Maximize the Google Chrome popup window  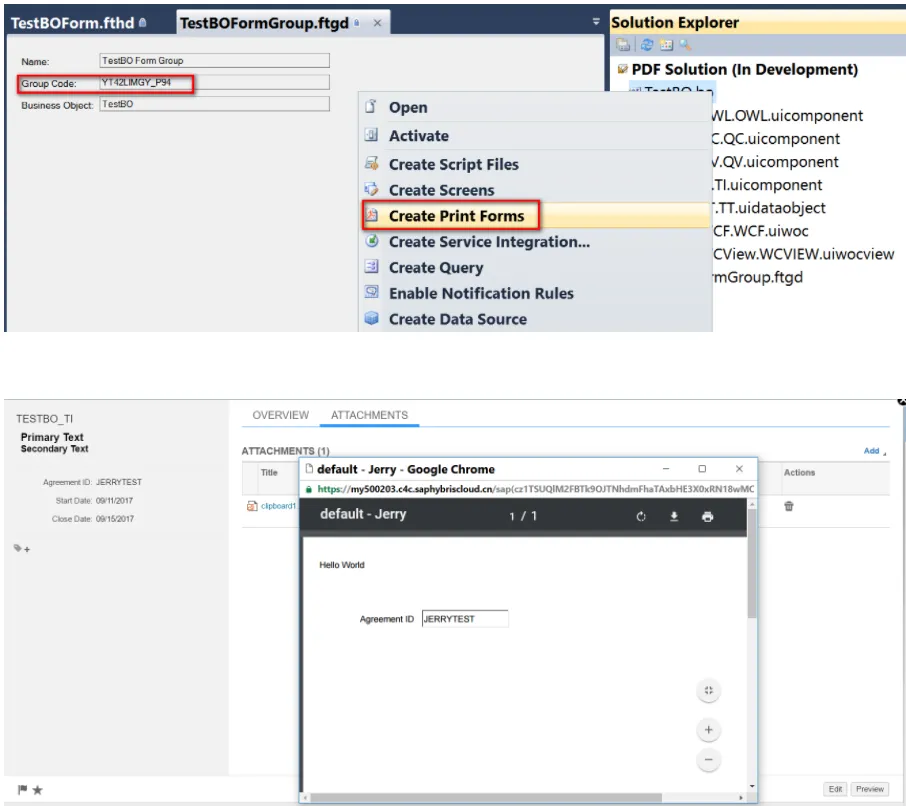pyautogui.click(x=702, y=469)
